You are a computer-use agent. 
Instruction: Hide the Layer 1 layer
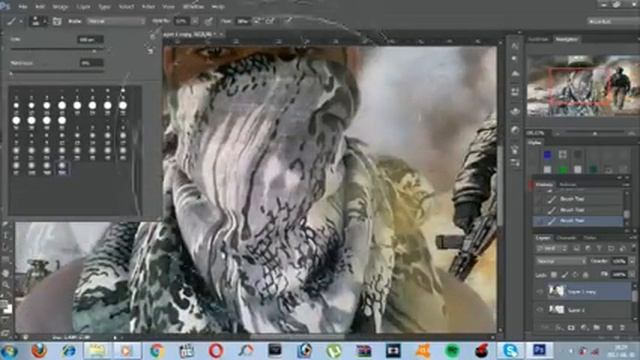[540, 310]
